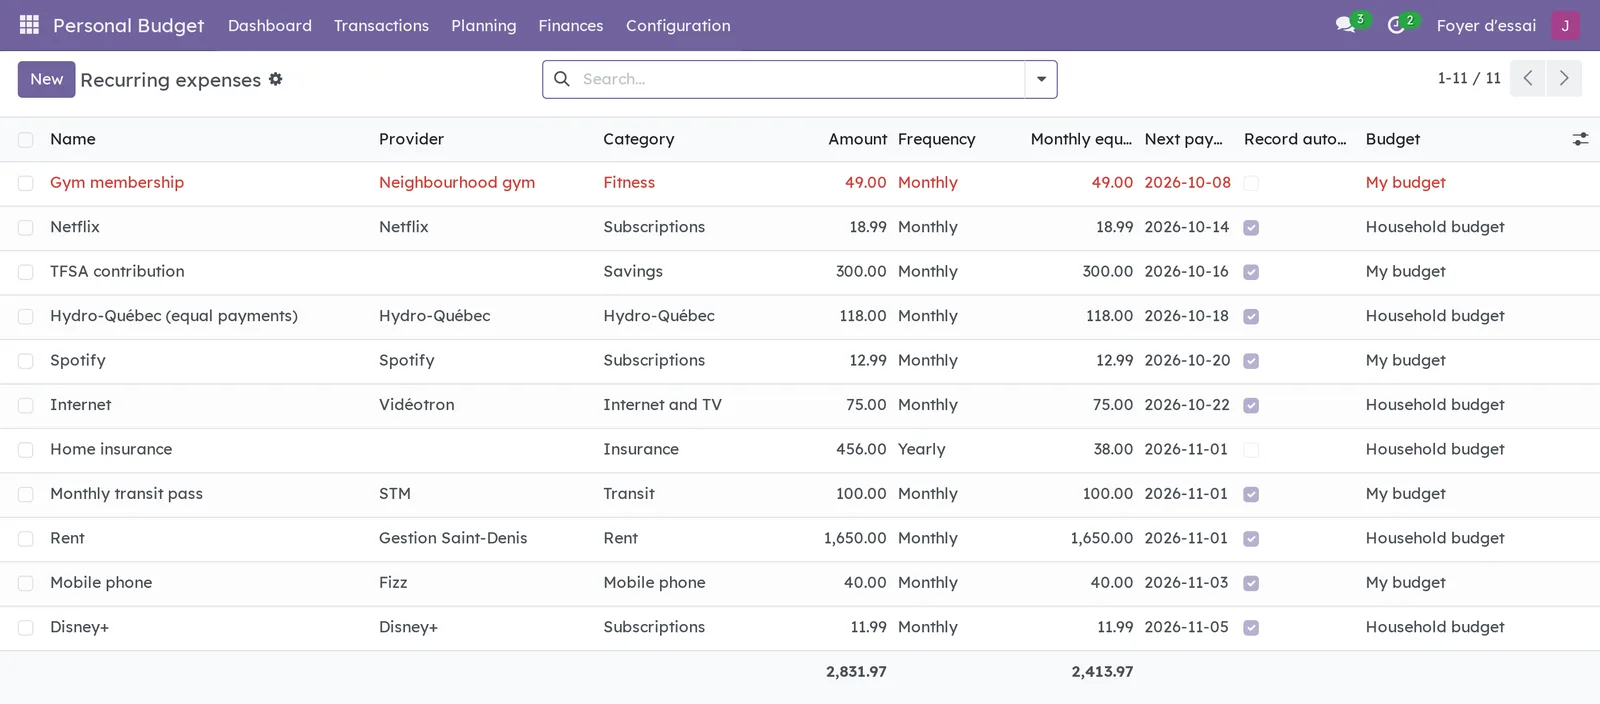Select the Spotify row checkbox
This screenshot has height=704, width=1600.
point(26,361)
